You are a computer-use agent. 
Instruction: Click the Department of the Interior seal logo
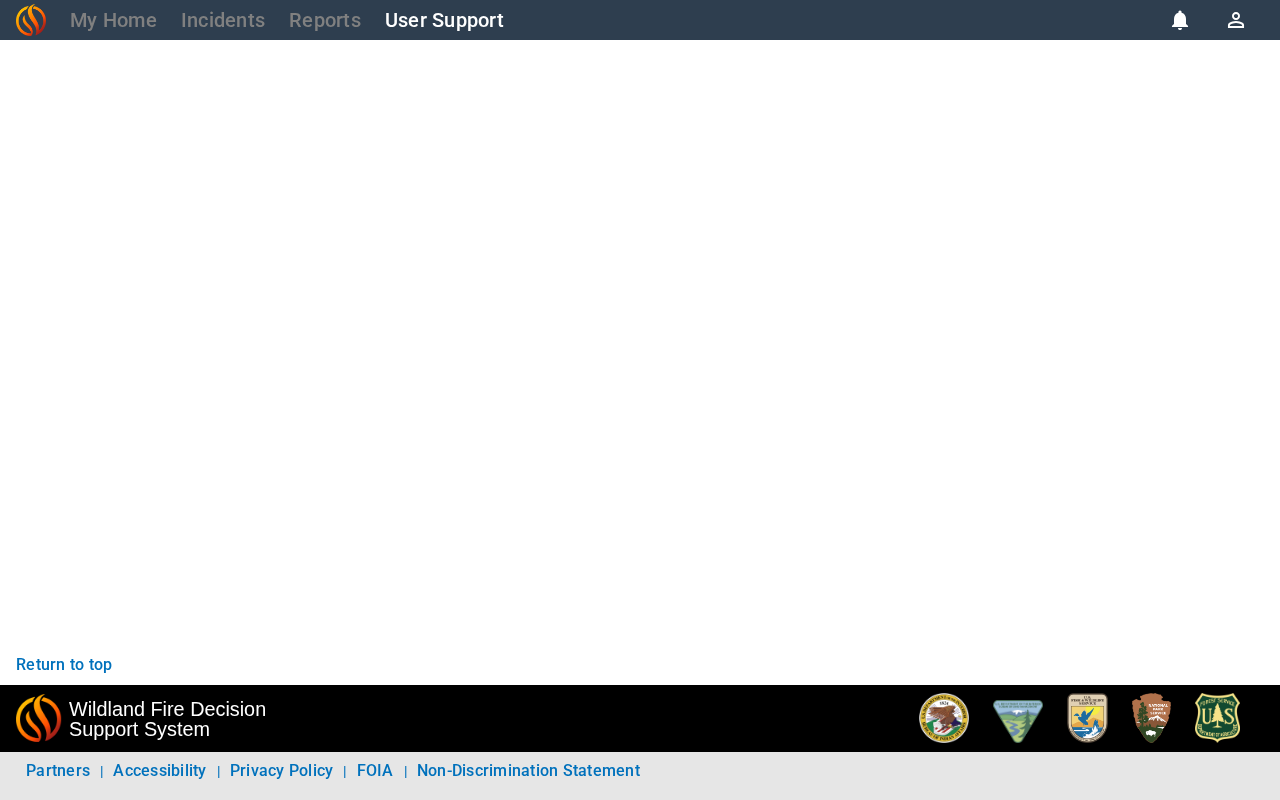944,718
